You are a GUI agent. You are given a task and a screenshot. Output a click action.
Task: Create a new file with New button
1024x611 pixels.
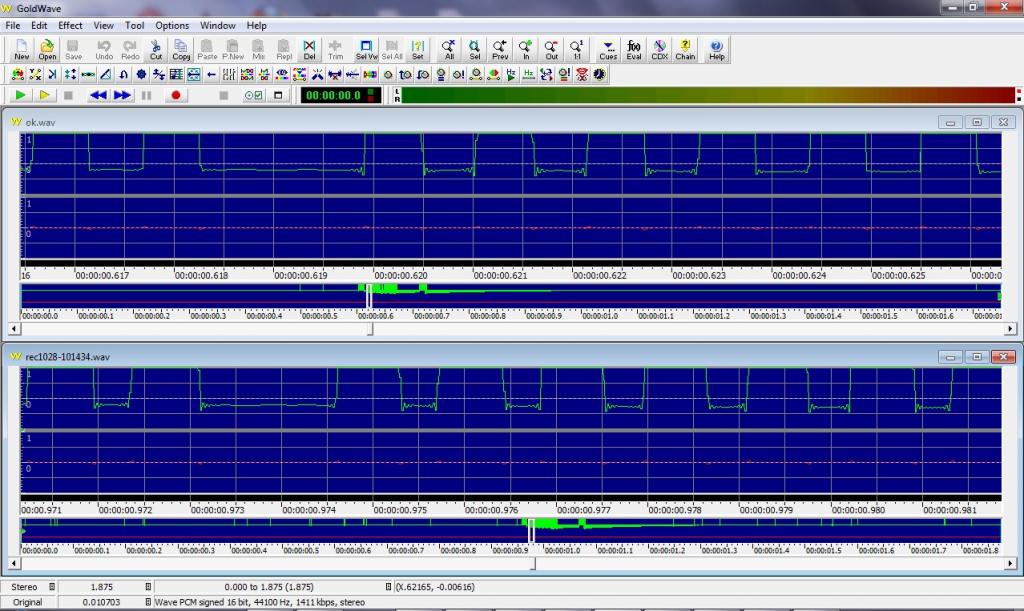point(21,49)
